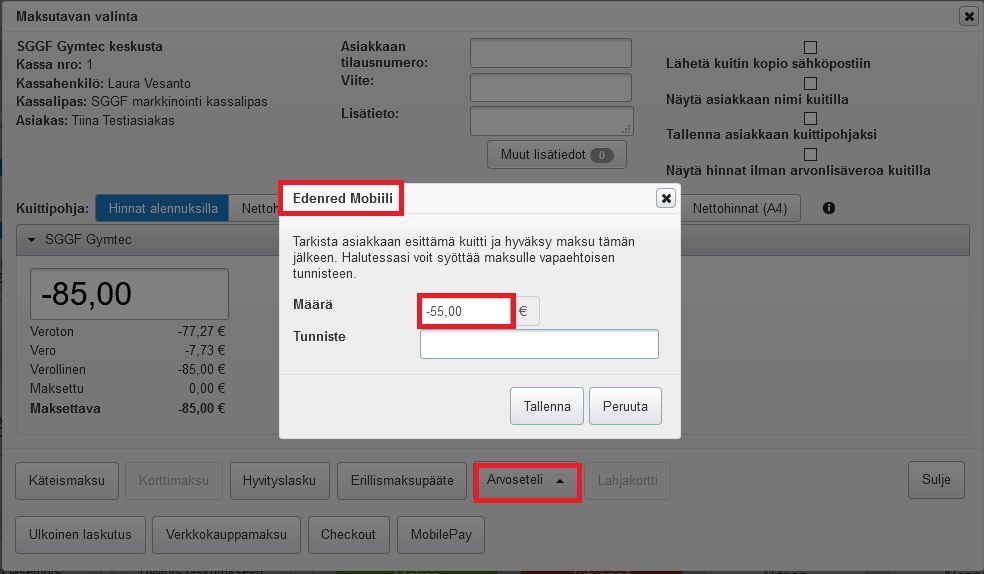Open Muut lisätiedot details
Screen dimensions: 984x574
coord(556,155)
